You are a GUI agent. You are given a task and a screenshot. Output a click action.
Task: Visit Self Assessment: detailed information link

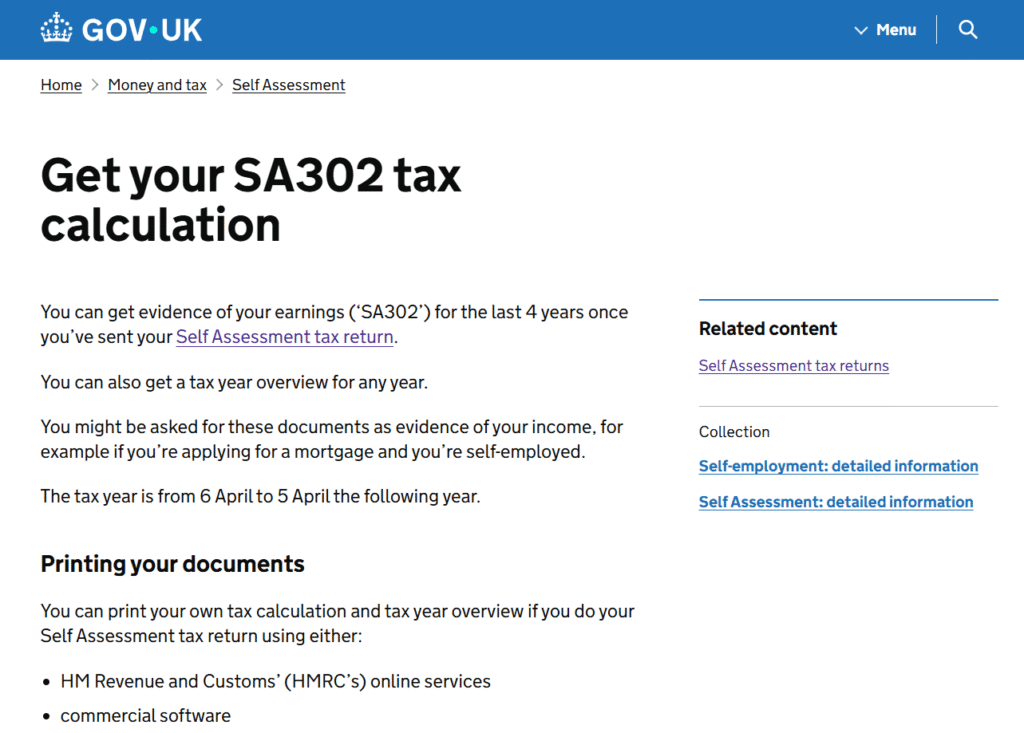[x=836, y=502]
